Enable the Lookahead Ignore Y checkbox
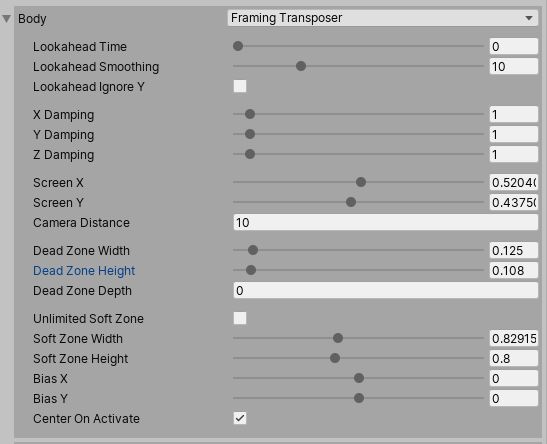The image size is (547, 444). pos(240,86)
